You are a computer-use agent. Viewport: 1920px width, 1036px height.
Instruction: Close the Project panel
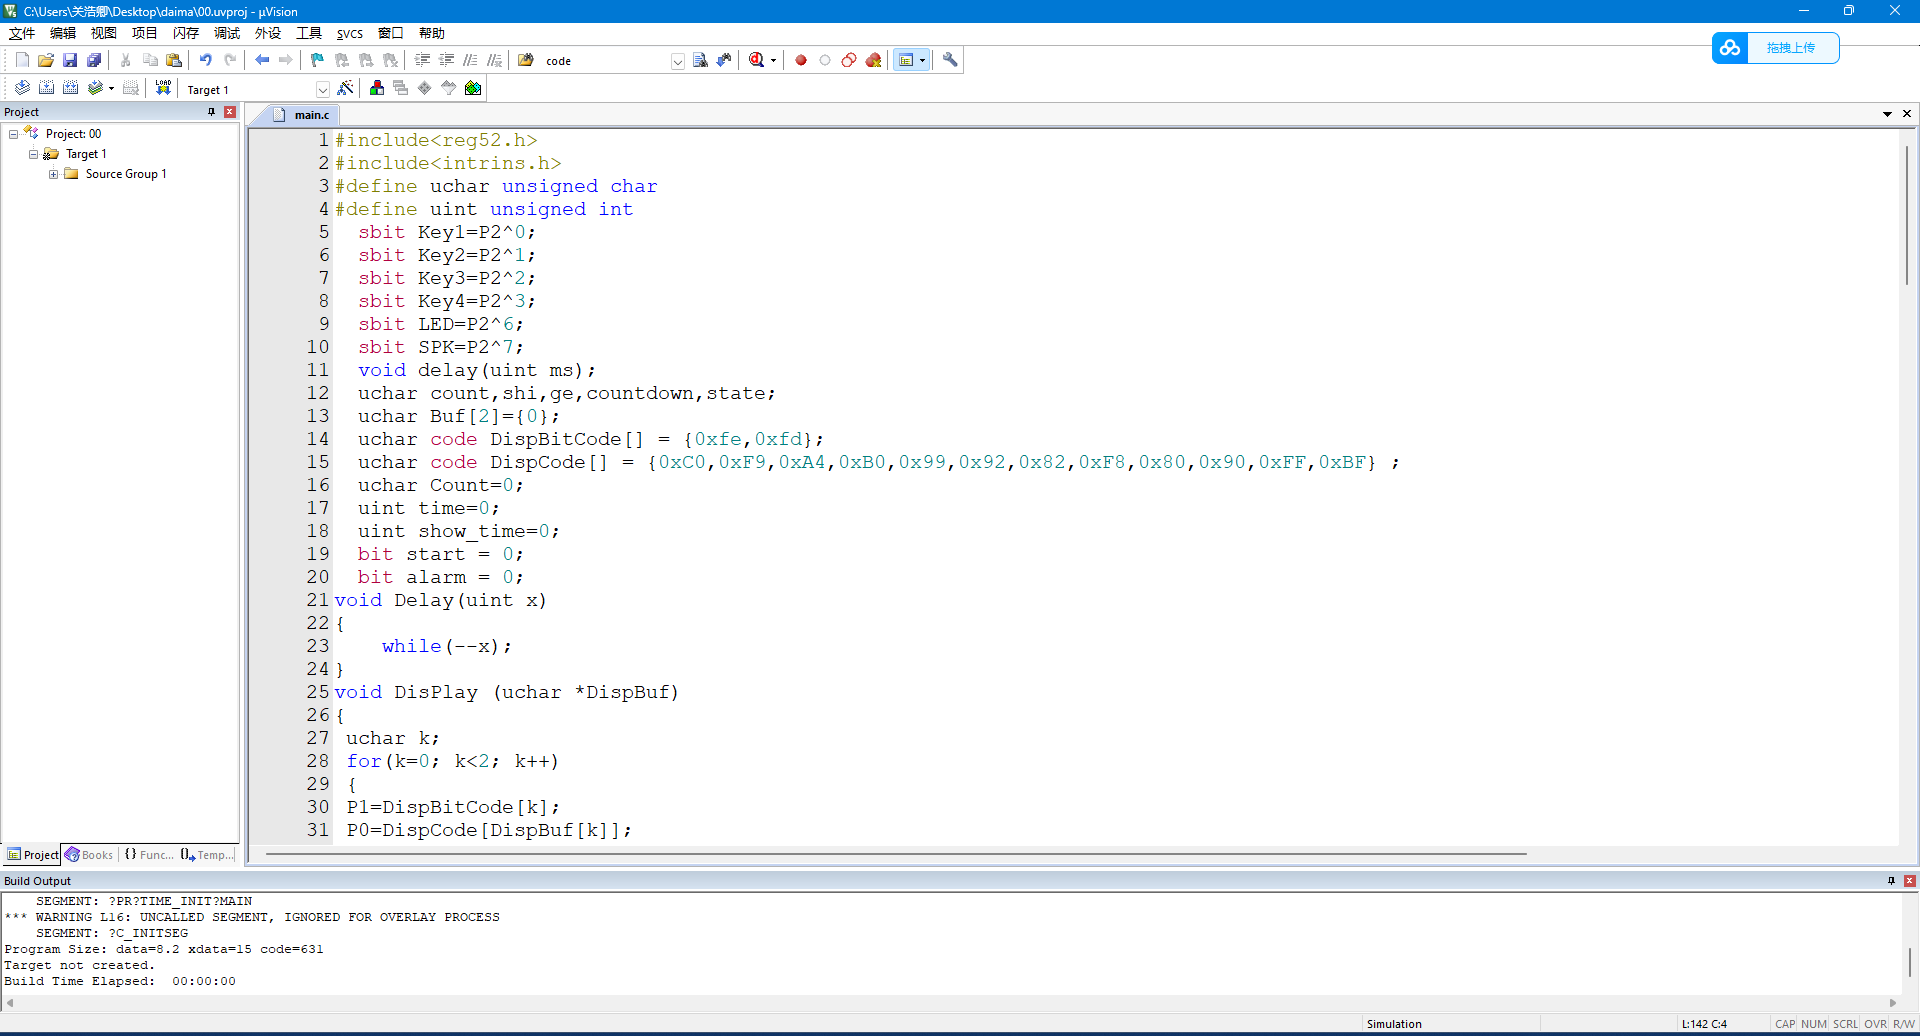pos(230,112)
